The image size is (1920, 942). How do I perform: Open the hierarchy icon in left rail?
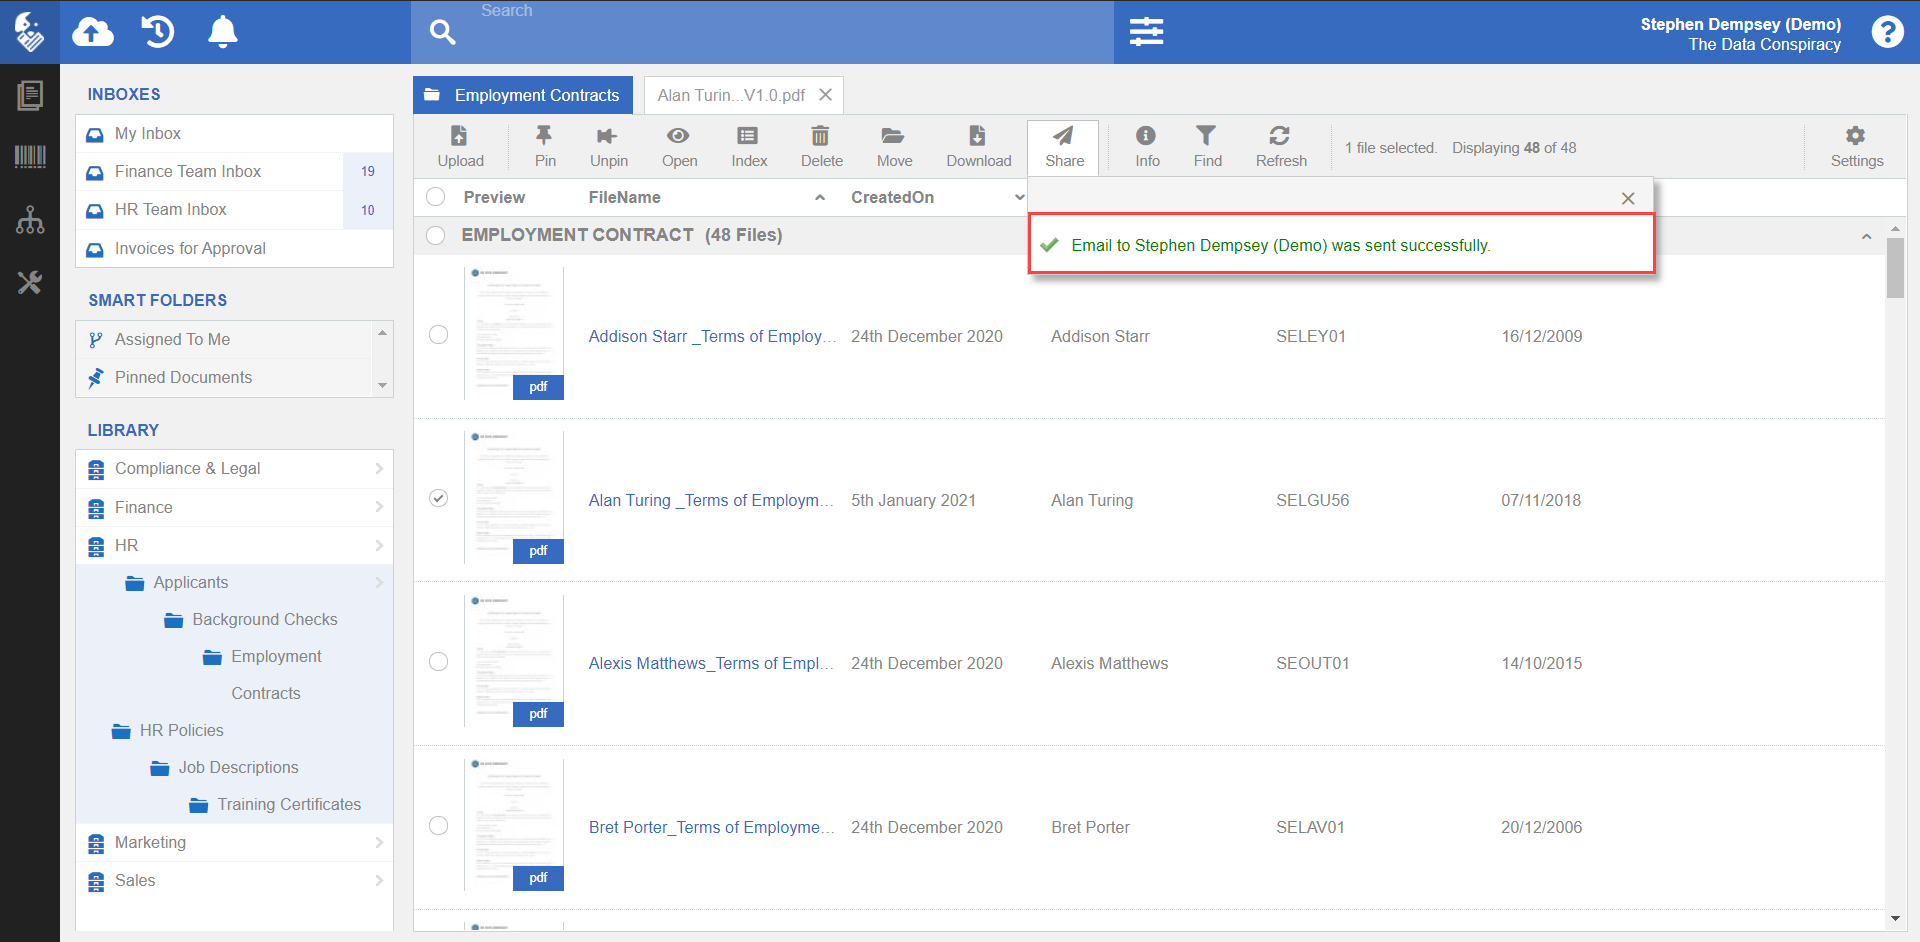pos(30,220)
